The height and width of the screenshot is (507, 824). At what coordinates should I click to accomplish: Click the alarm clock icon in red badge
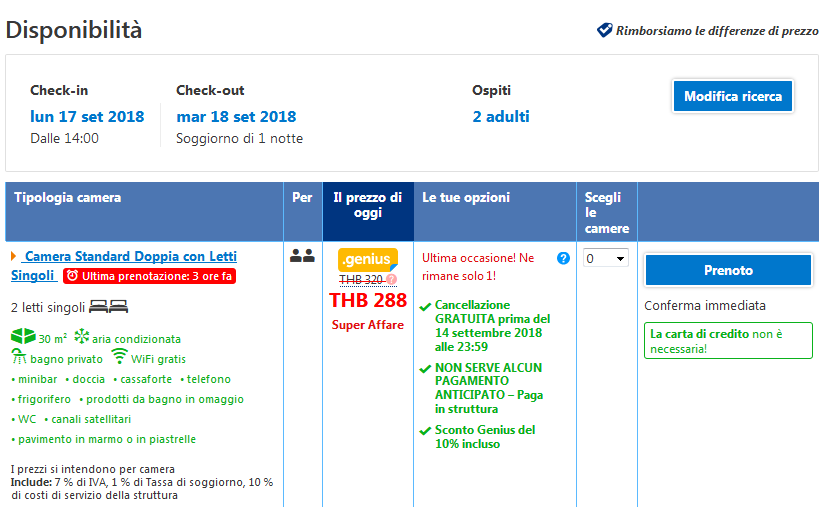[x=73, y=276]
